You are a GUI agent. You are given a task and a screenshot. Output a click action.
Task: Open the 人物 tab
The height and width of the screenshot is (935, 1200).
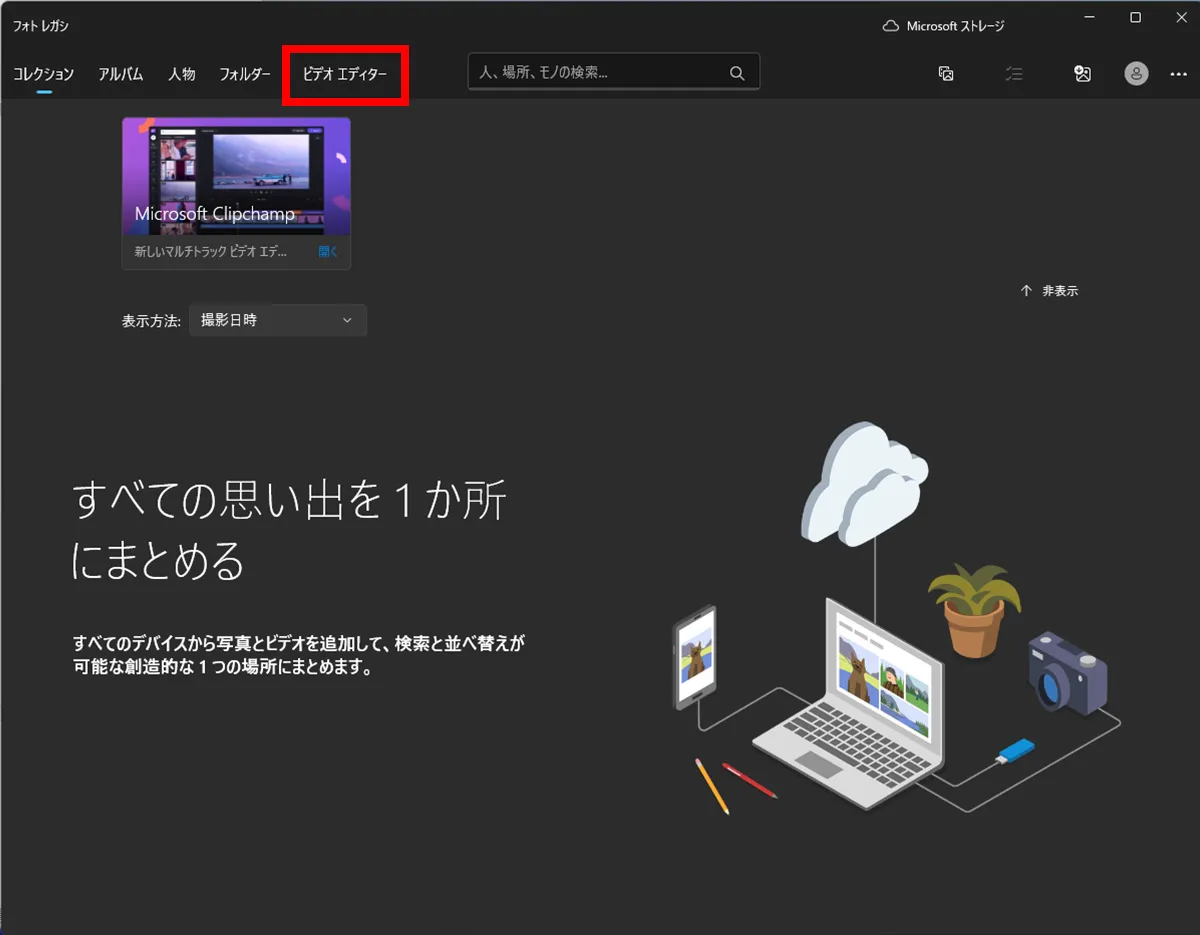(x=182, y=73)
